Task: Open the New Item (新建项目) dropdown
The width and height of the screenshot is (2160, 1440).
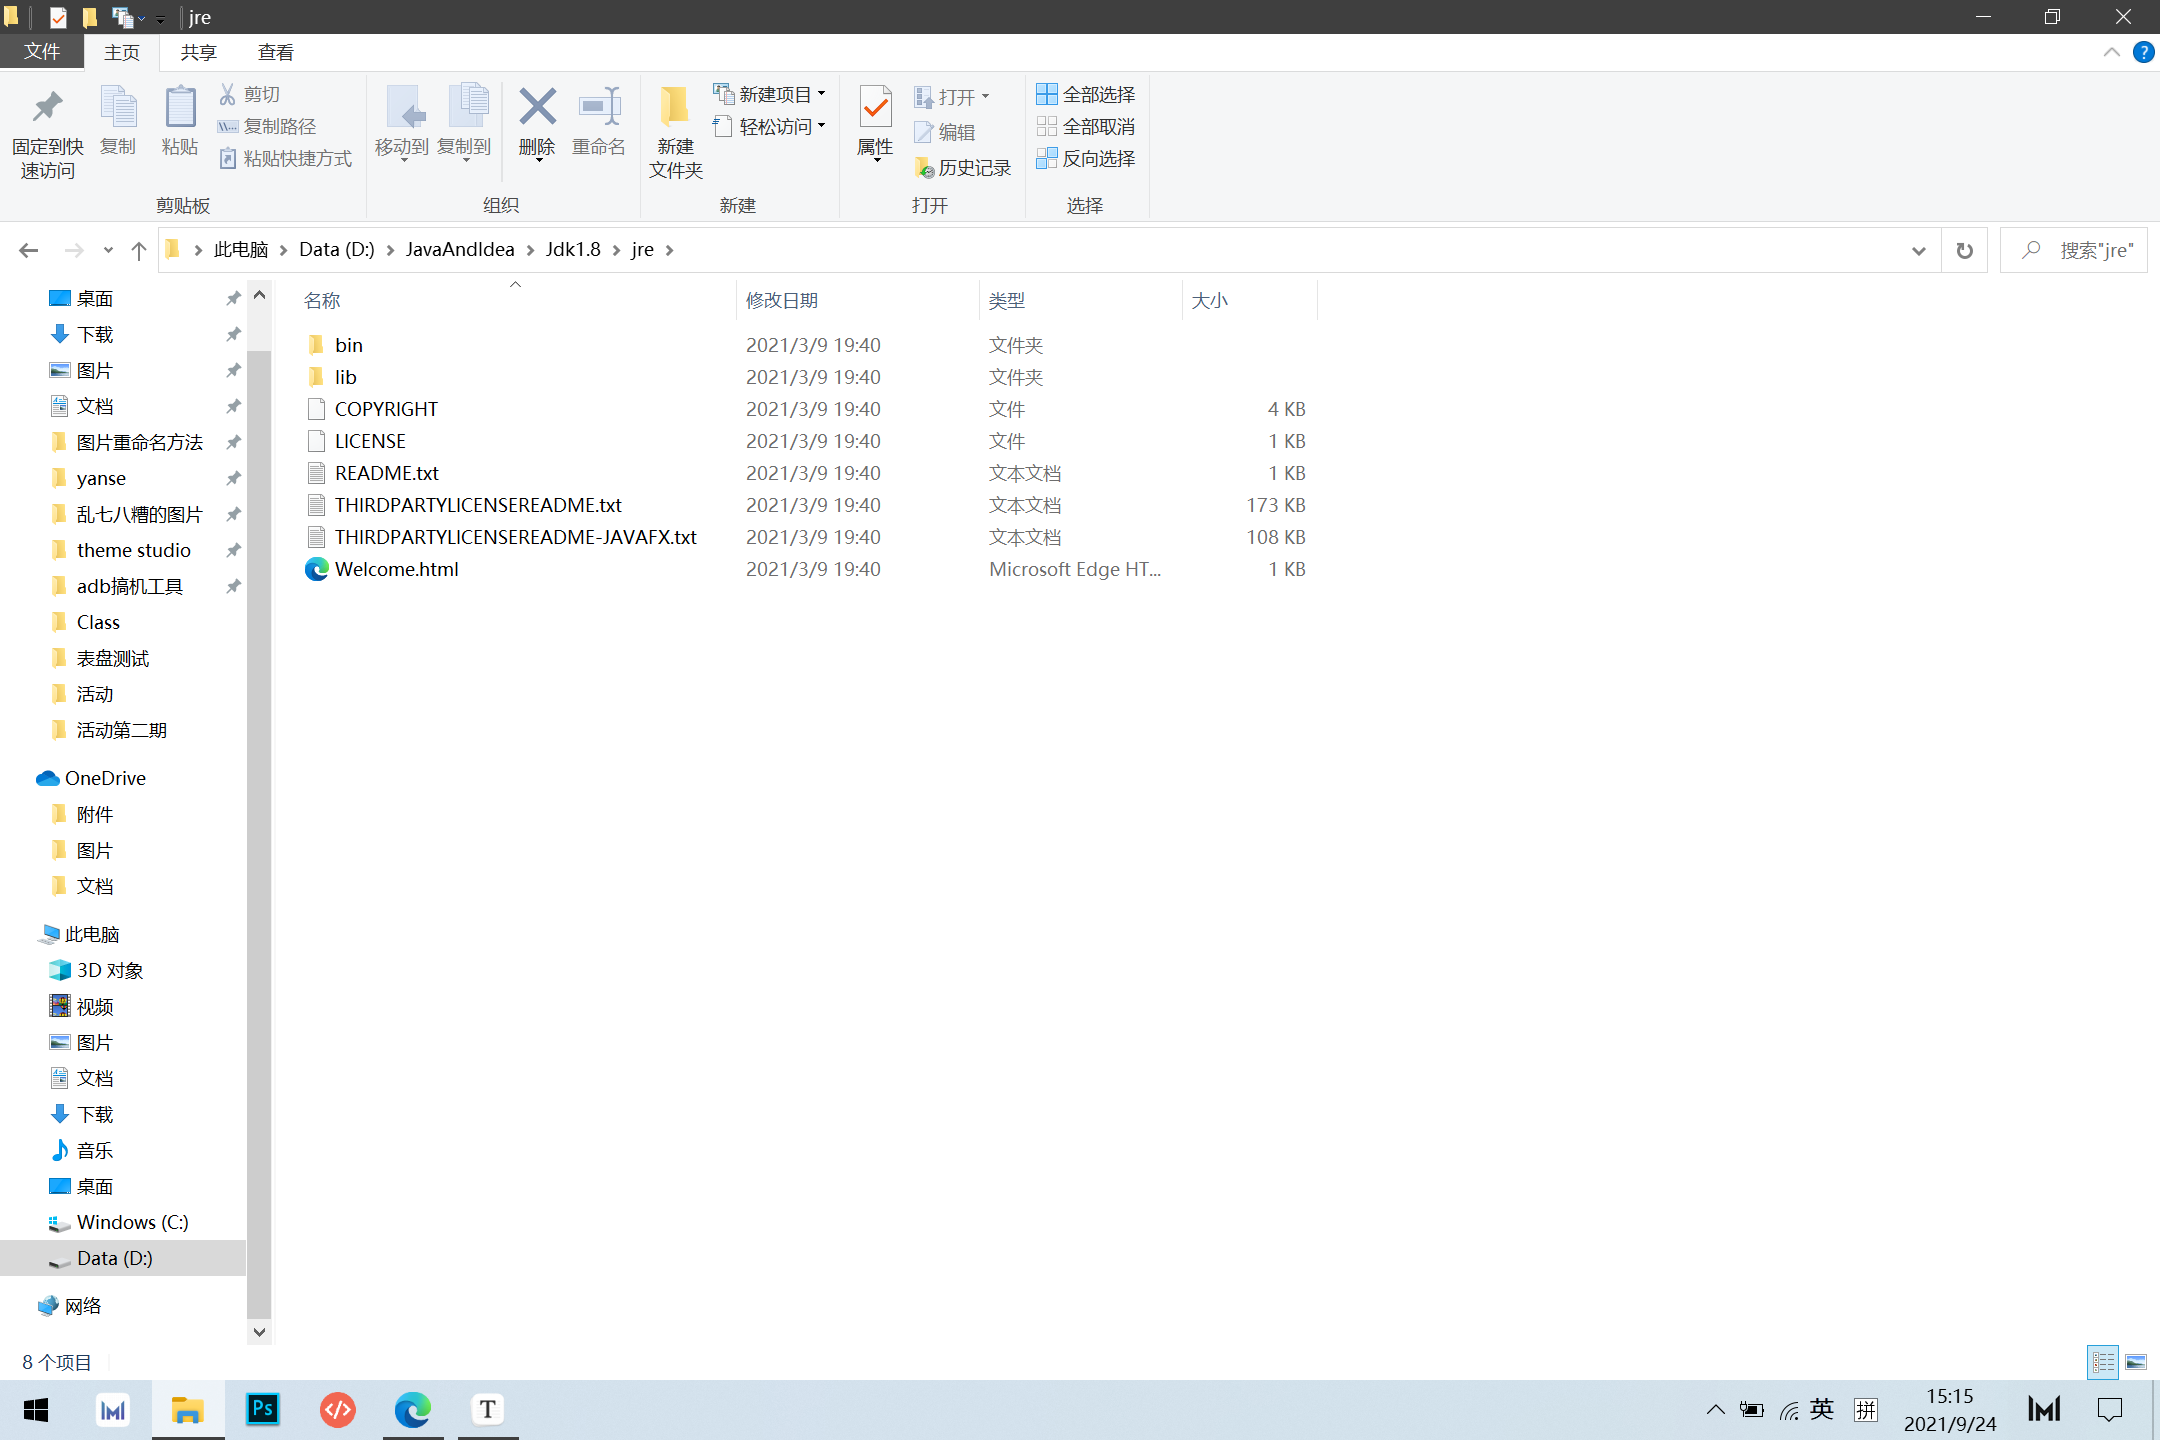Action: (770, 94)
